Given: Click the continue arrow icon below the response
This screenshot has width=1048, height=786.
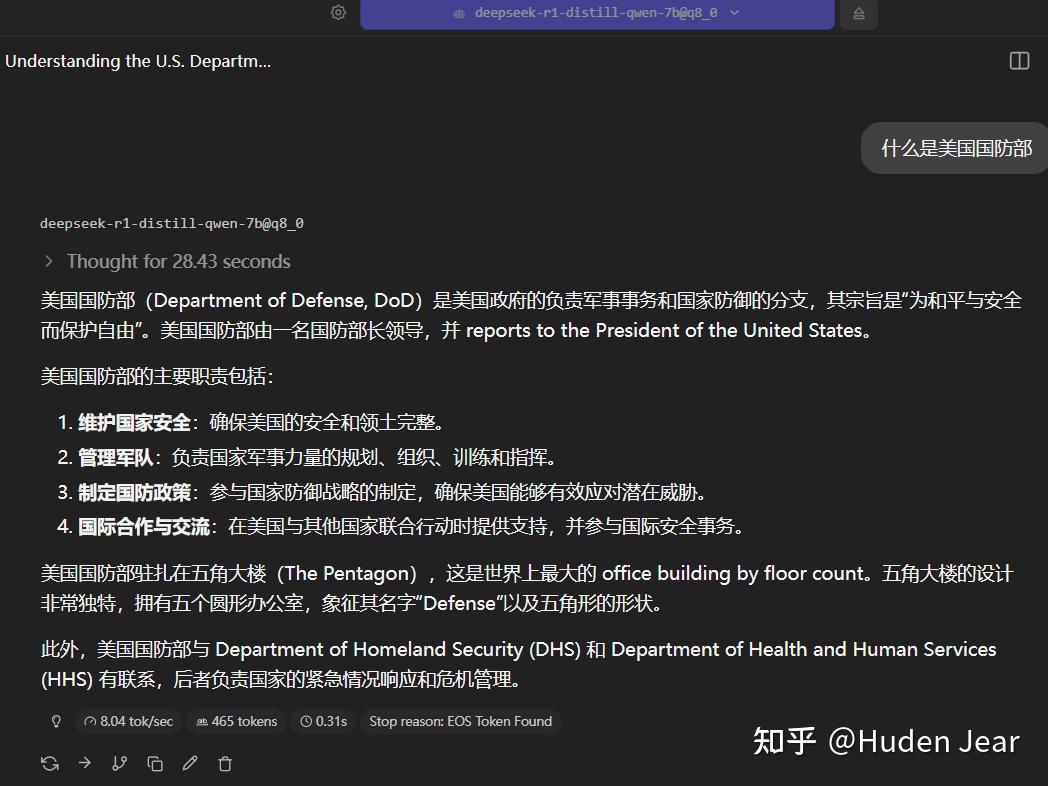Looking at the screenshot, I should click(x=85, y=763).
